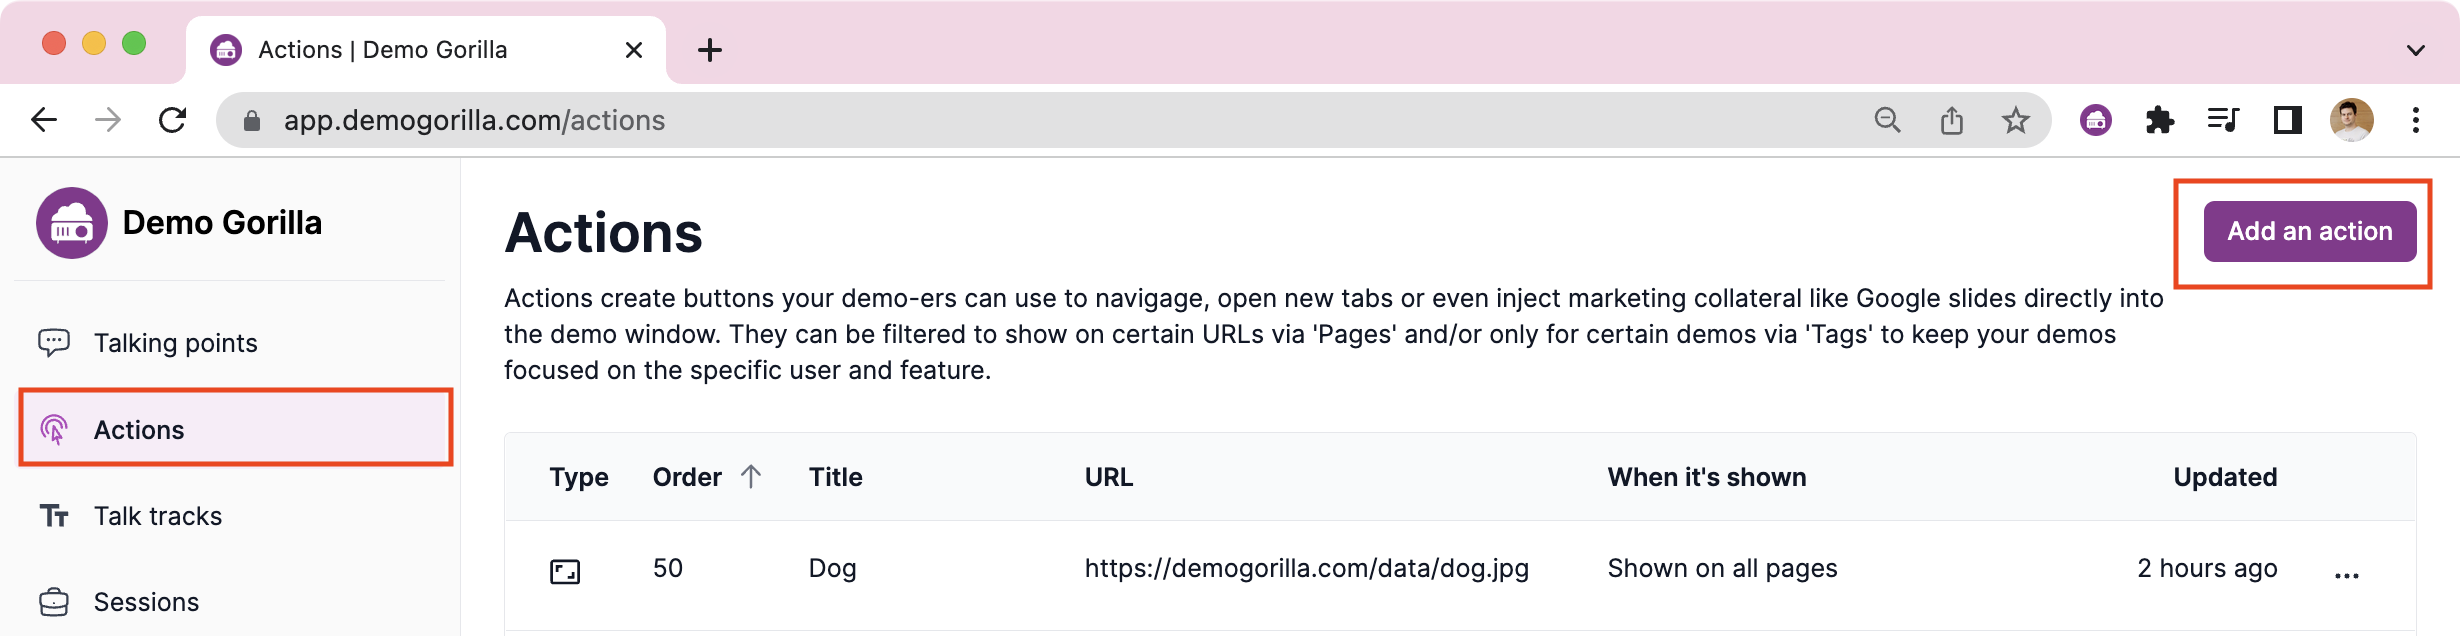The image size is (2460, 636).
Task: Click the Demo Gorilla logo icon in sidebar
Action: (x=72, y=223)
